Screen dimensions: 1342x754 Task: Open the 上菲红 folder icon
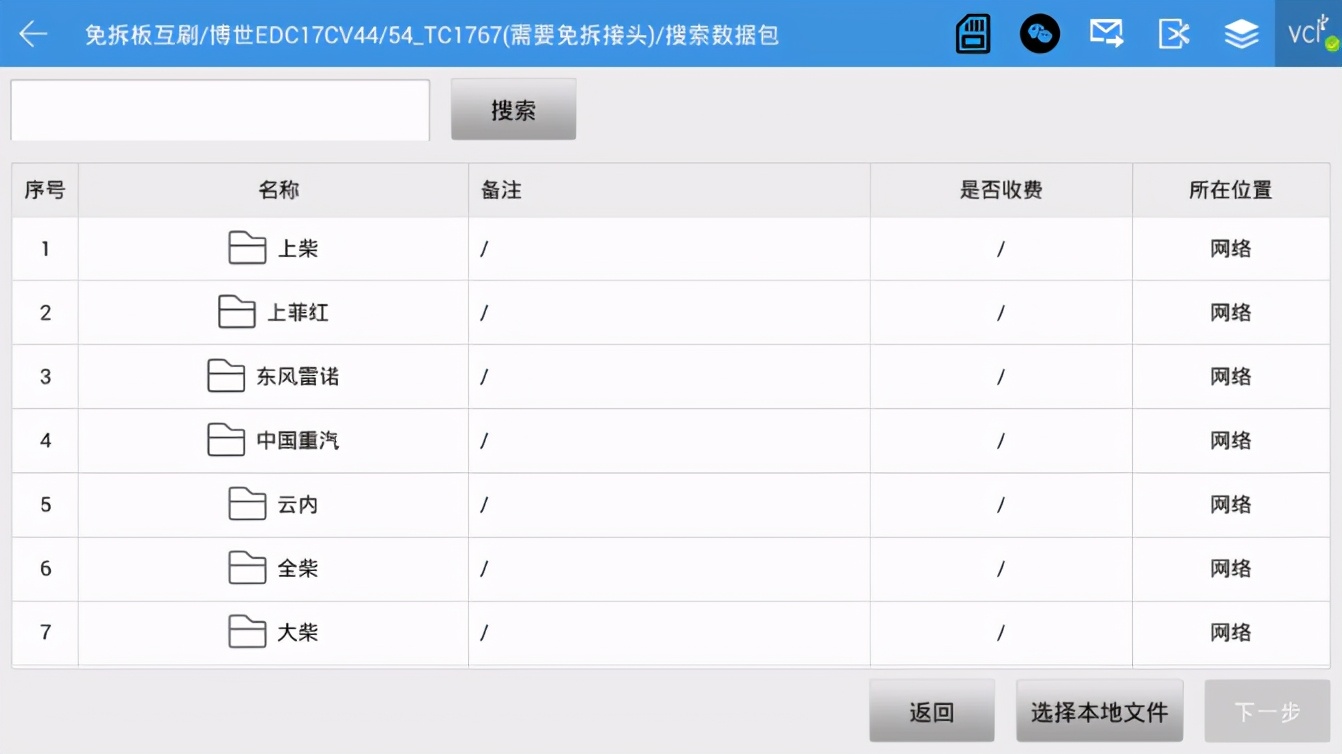[x=237, y=312]
